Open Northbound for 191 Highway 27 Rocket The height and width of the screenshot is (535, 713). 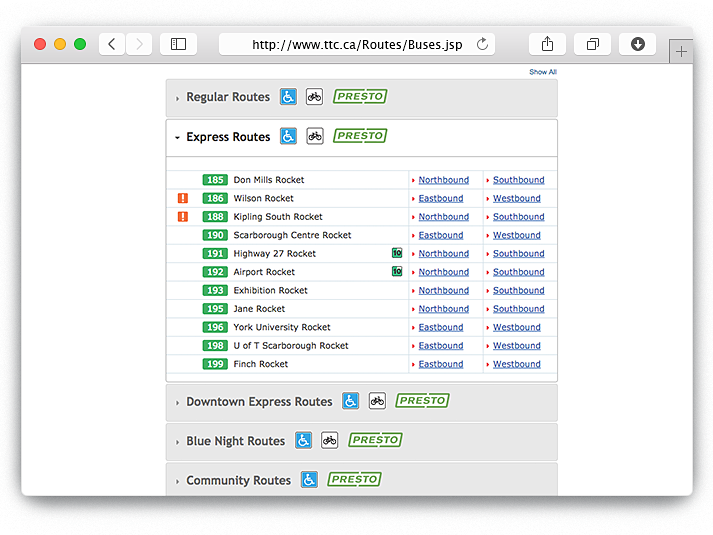(x=443, y=254)
